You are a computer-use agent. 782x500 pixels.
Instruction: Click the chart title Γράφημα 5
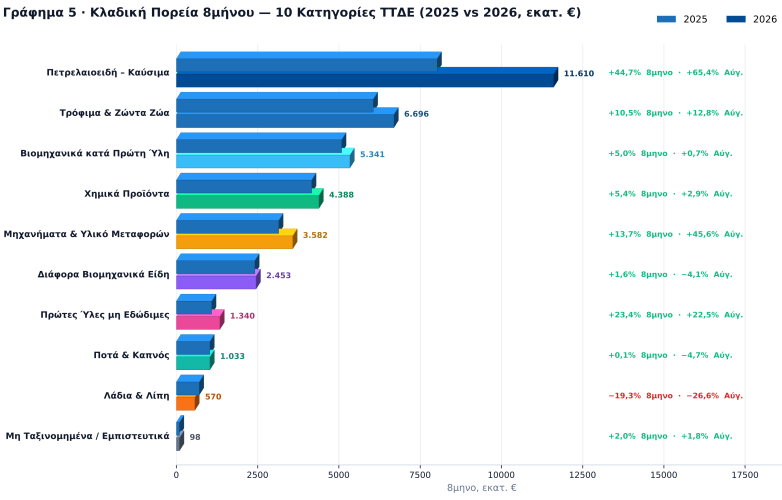292,12
